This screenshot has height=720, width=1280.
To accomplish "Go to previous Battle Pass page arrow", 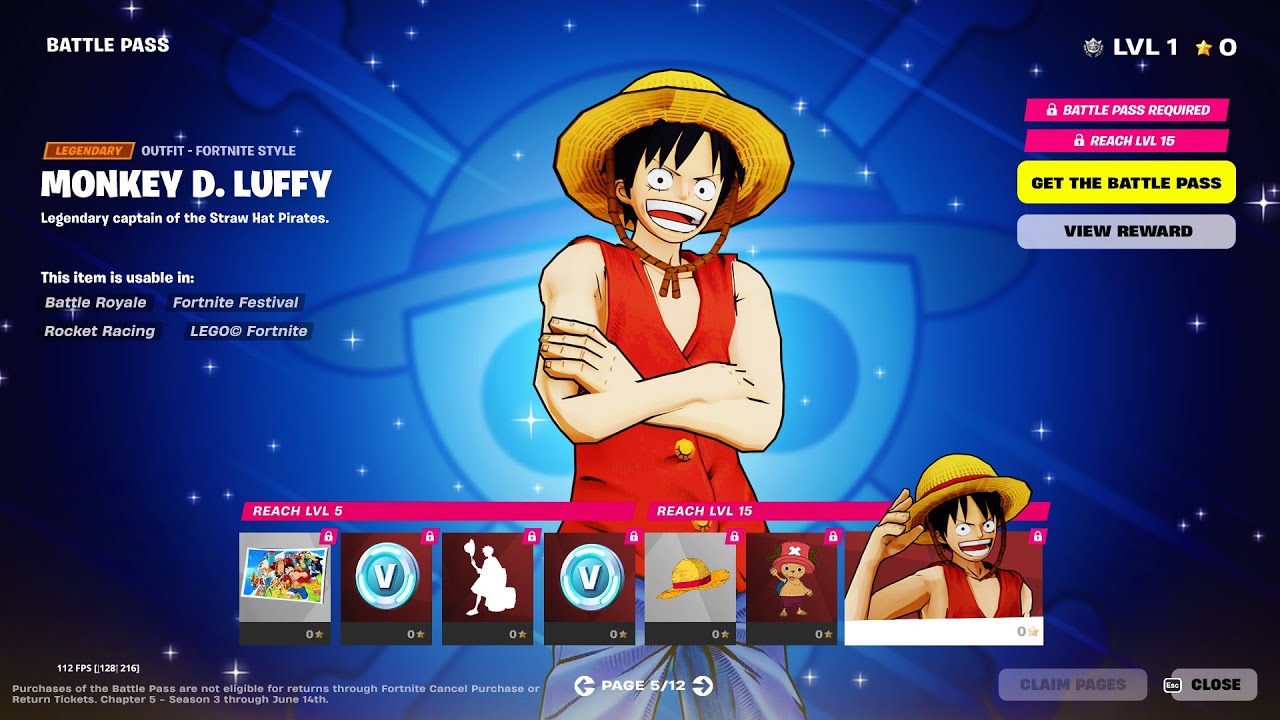I will [x=585, y=685].
